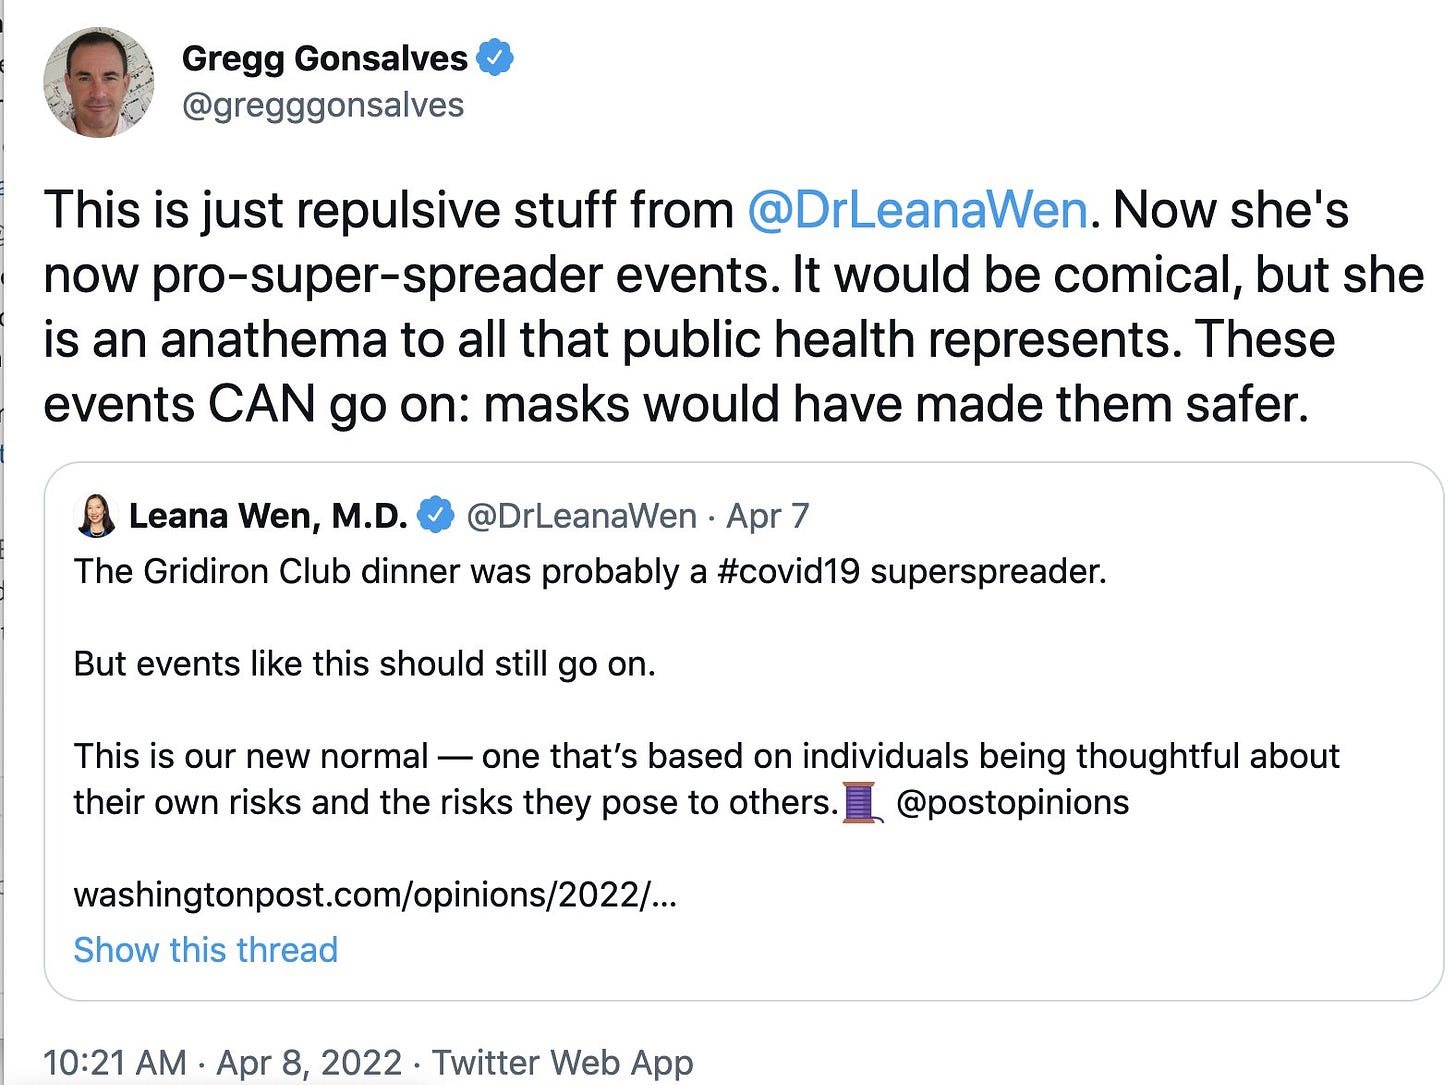The height and width of the screenshot is (1085, 1456).
Task: Open the @DrLeanaWen handle in the quoted tweet
Action: click(581, 516)
